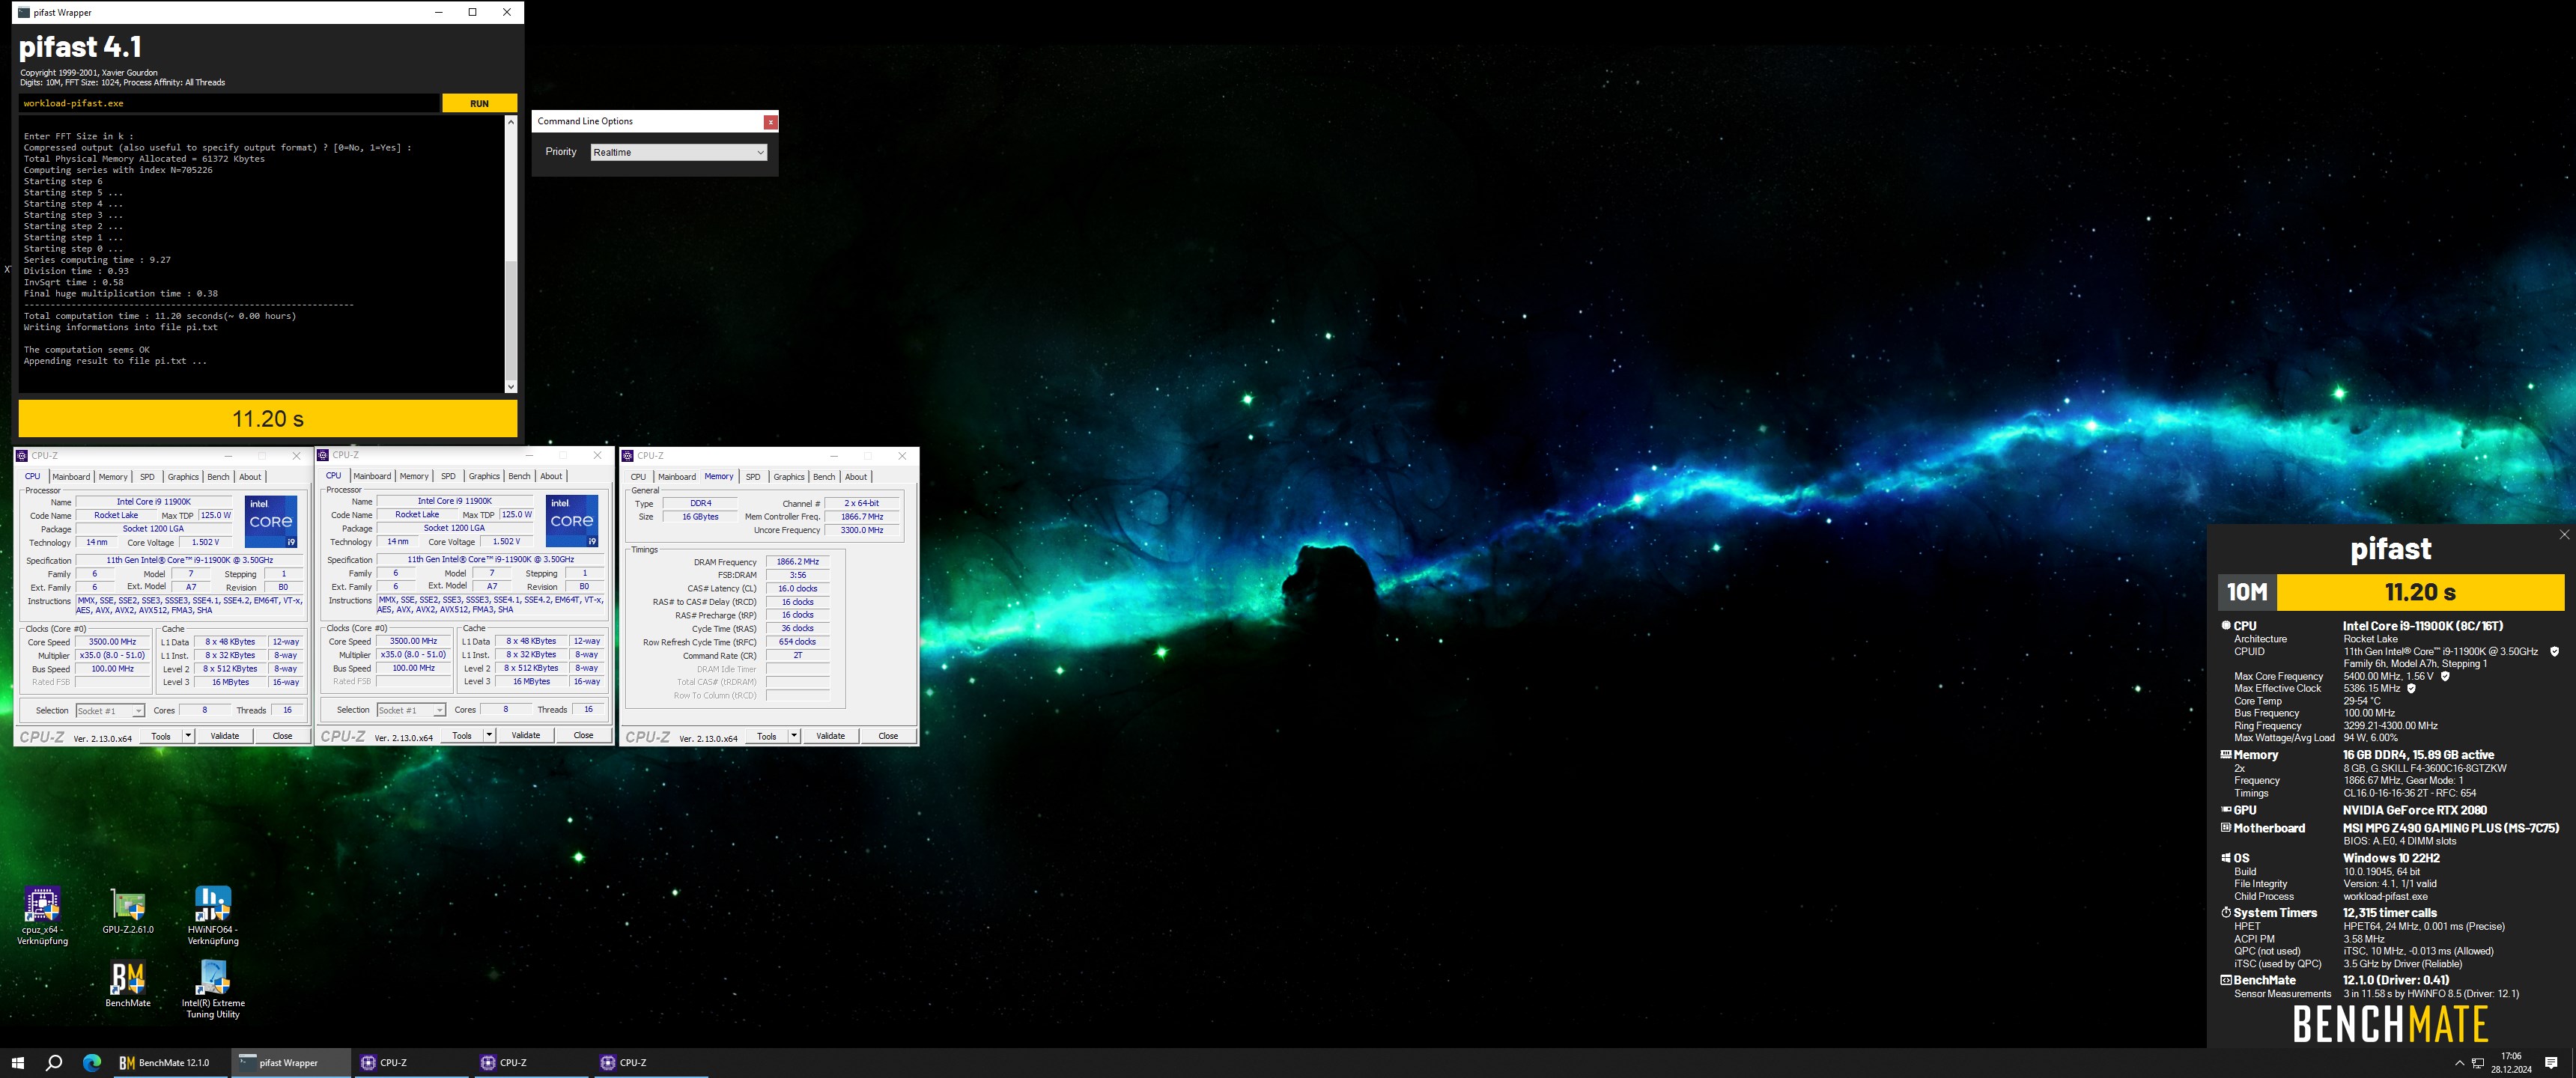Screen dimensions: 2576x1078
Task: Open Socket #1 selection in leftmost CPU-Z
Action: tap(110, 711)
